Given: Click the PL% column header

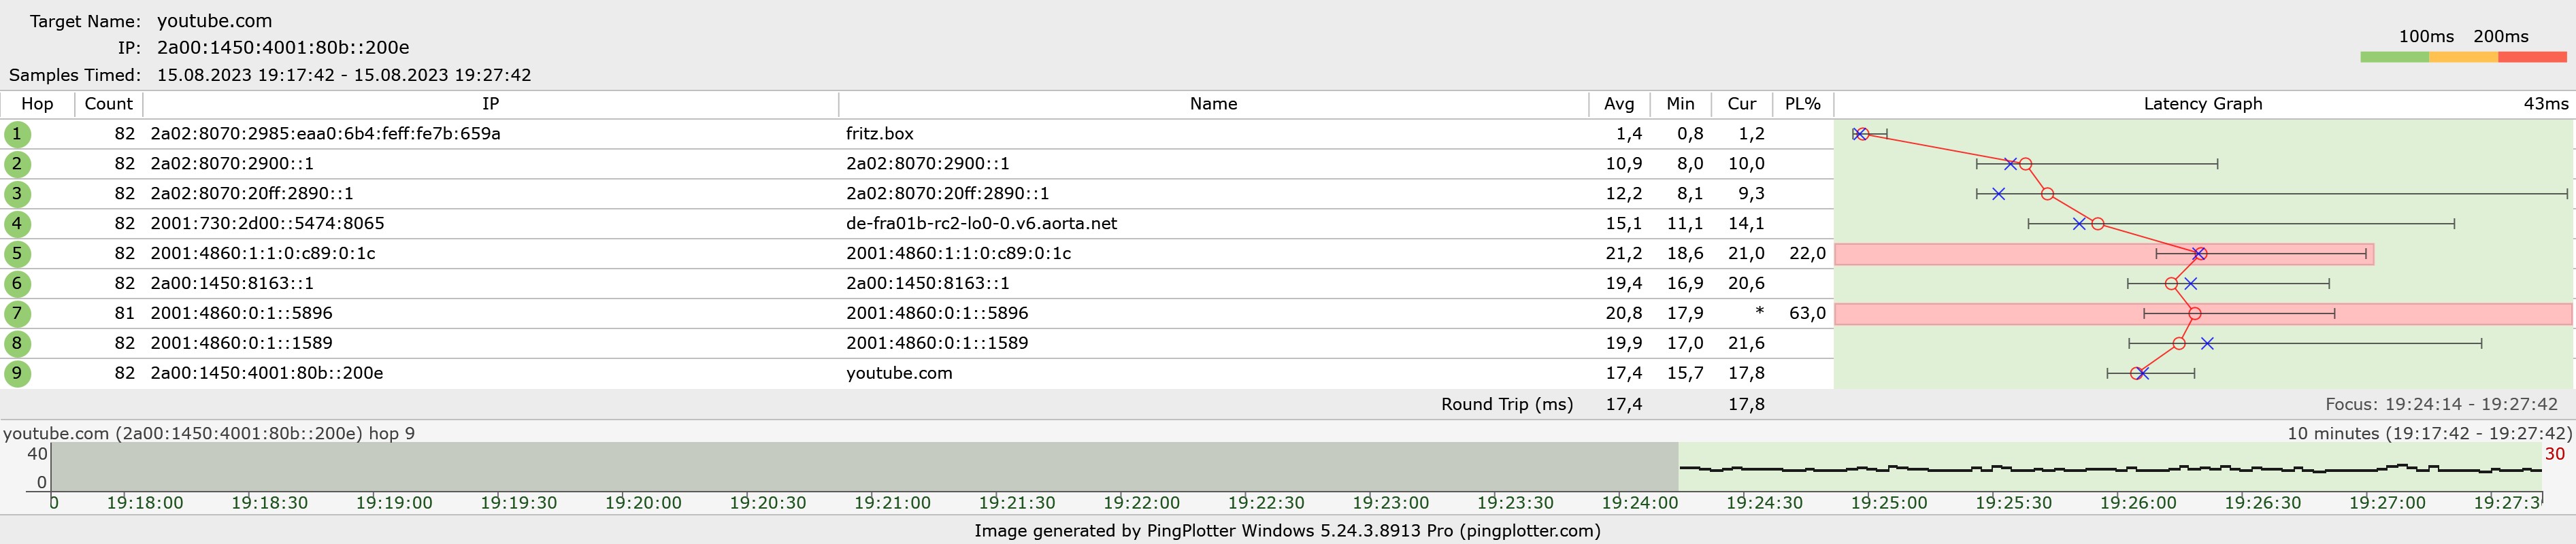Looking at the screenshot, I should click(1802, 104).
